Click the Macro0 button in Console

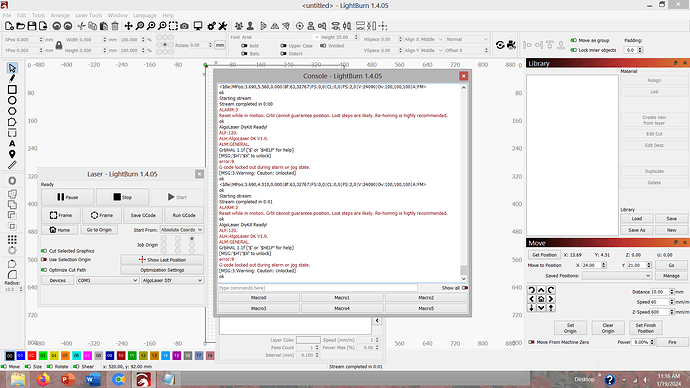(x=259, y=298)
